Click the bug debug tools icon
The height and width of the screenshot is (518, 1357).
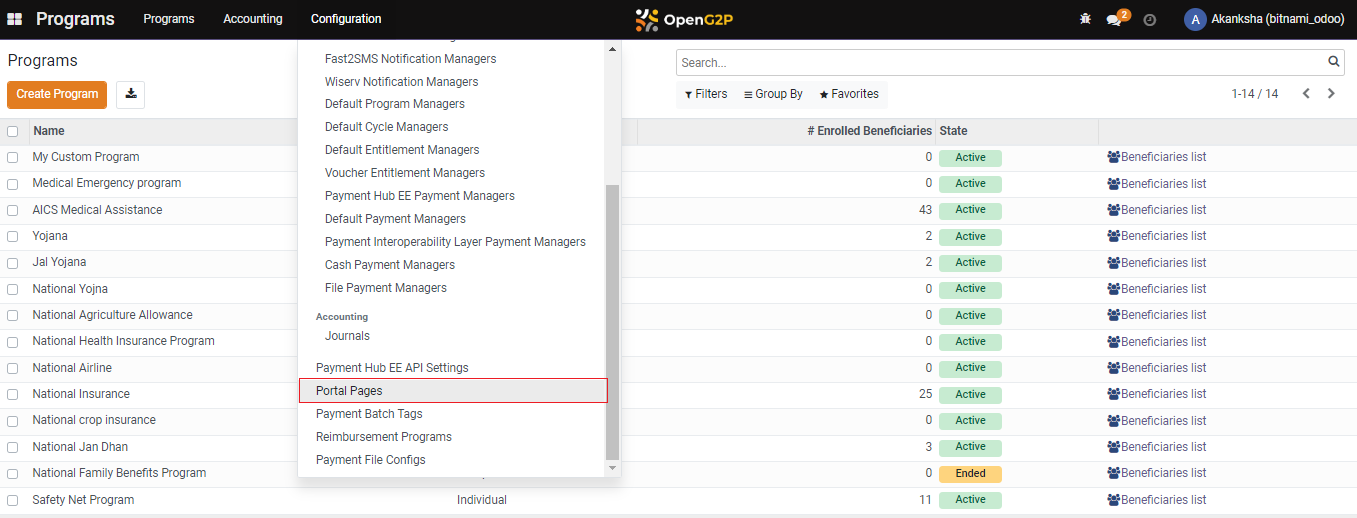tap(1086, 19)
